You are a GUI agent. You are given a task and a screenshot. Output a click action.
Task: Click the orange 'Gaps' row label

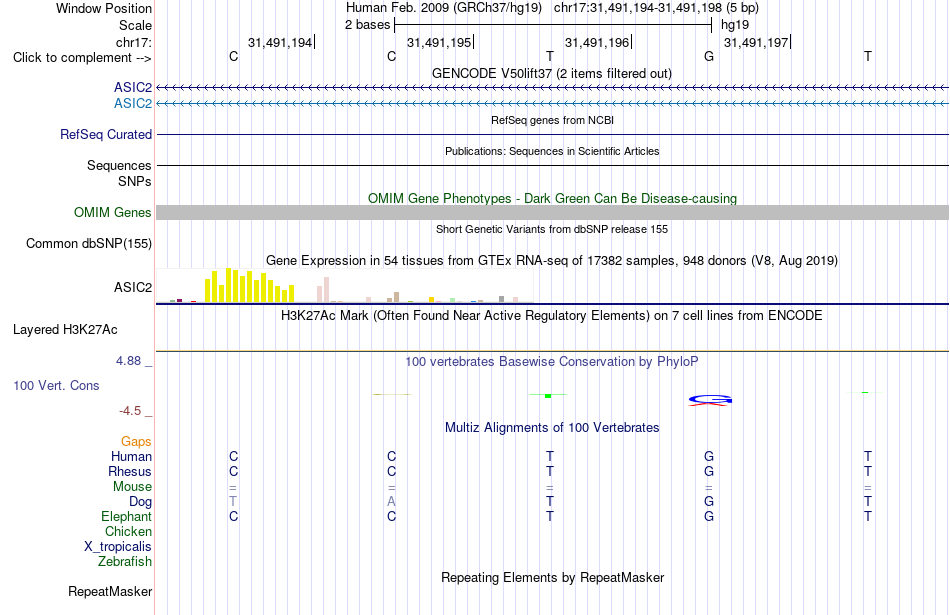coord(136,442)
